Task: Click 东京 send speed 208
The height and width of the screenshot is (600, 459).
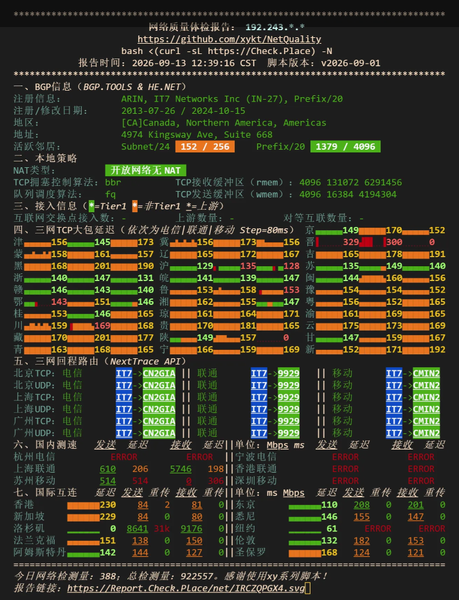Action: coord(361,505)
